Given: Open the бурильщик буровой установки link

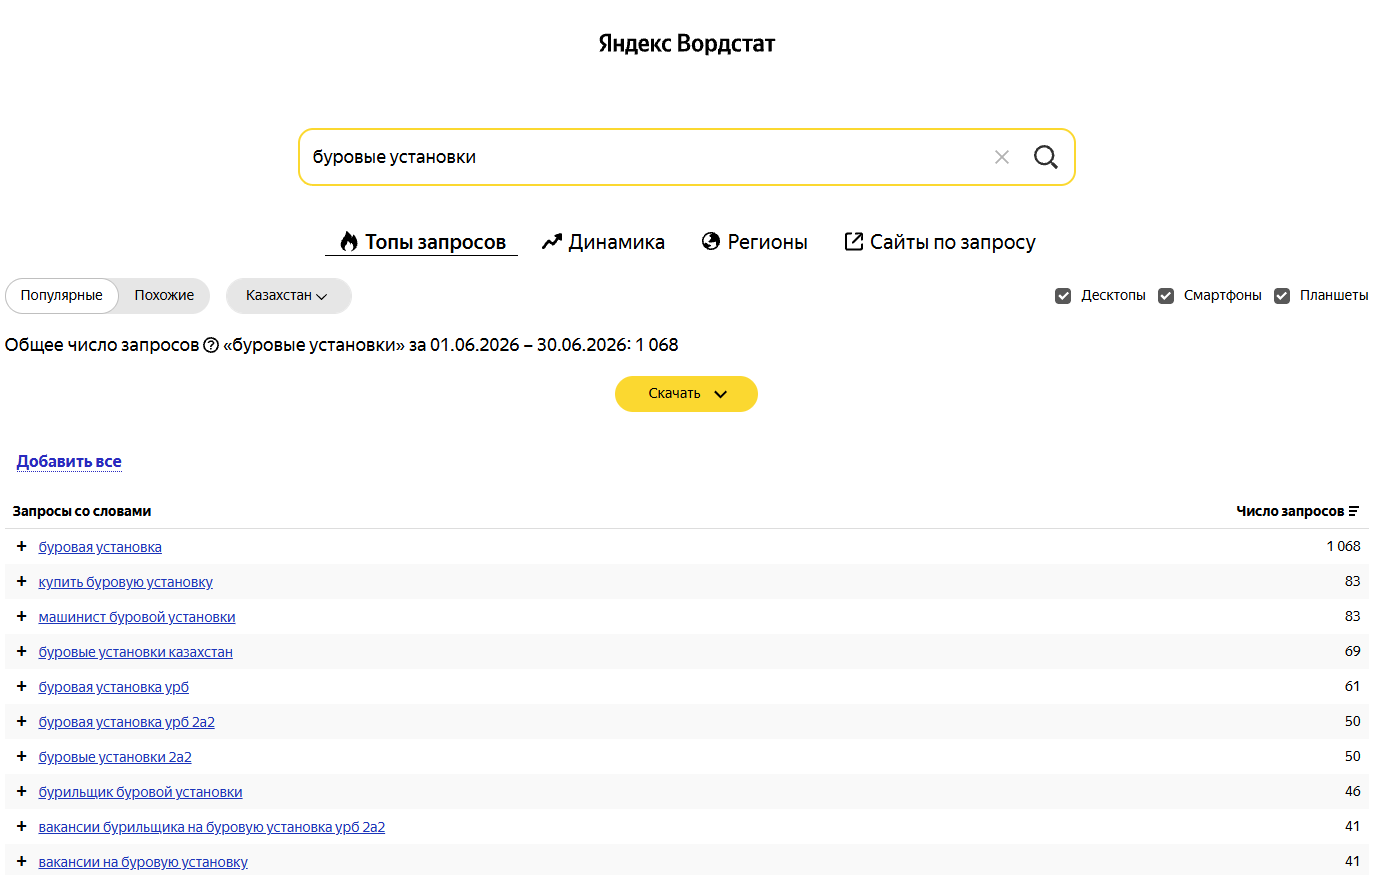Looking at the screenshot, I should pyautogui.click(x=140, y=792).
